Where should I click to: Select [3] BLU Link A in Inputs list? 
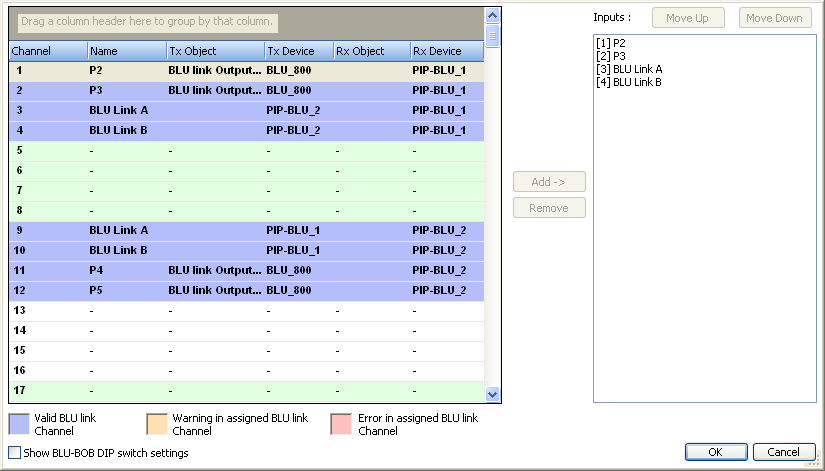click(629, 69)
